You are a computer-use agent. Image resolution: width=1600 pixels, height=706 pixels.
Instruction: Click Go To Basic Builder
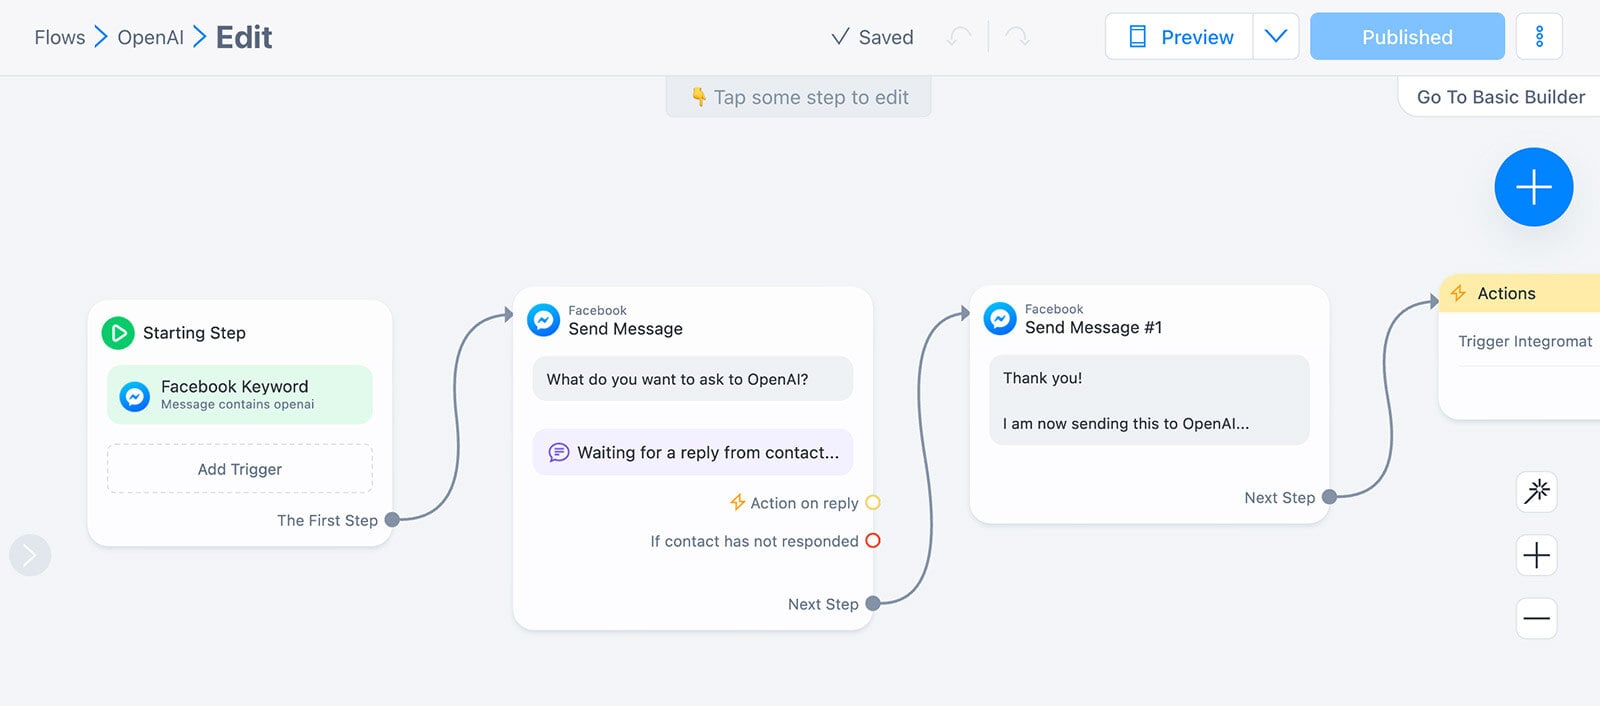tap(1500, 97)
